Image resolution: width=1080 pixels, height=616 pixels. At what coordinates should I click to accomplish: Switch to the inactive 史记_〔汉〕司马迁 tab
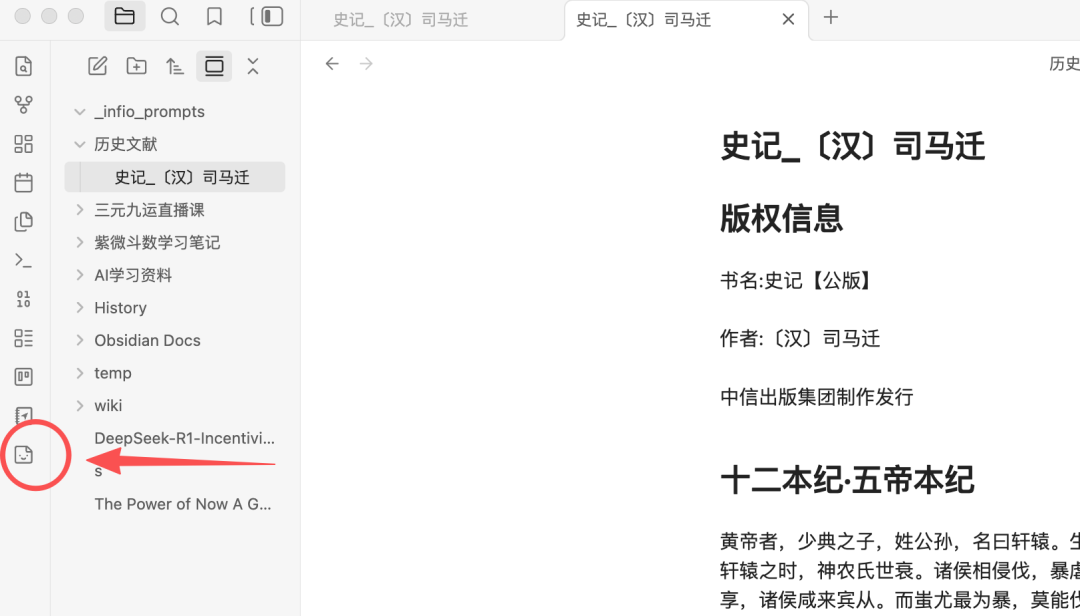[x=400, y=20]
